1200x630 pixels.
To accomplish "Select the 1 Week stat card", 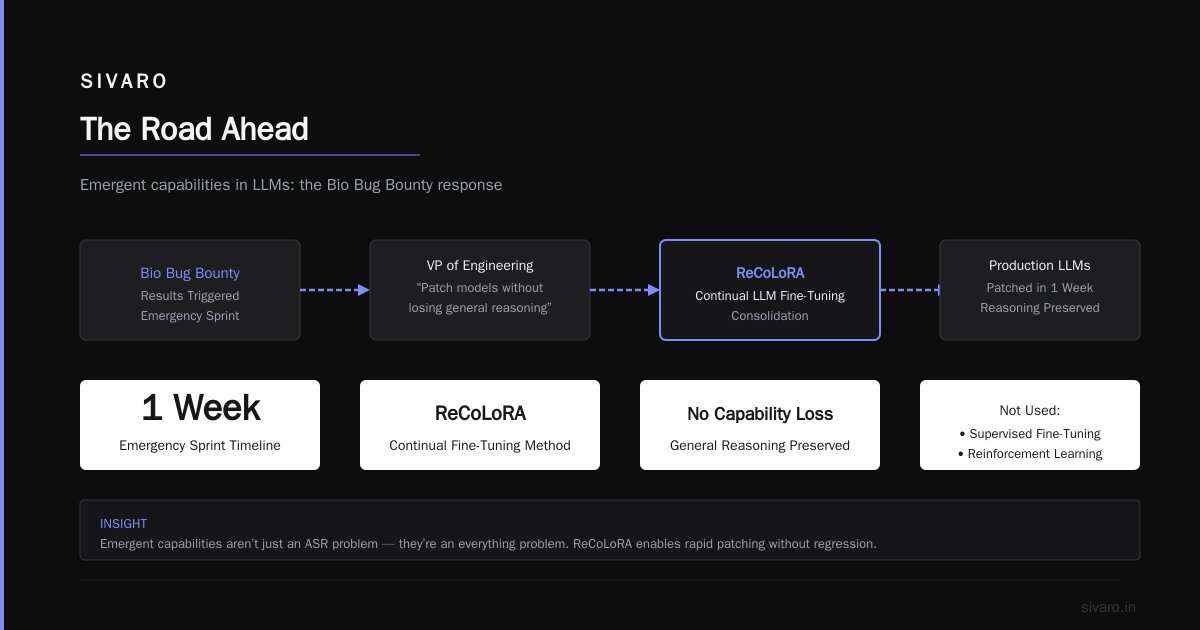I will tap(200, 425).
